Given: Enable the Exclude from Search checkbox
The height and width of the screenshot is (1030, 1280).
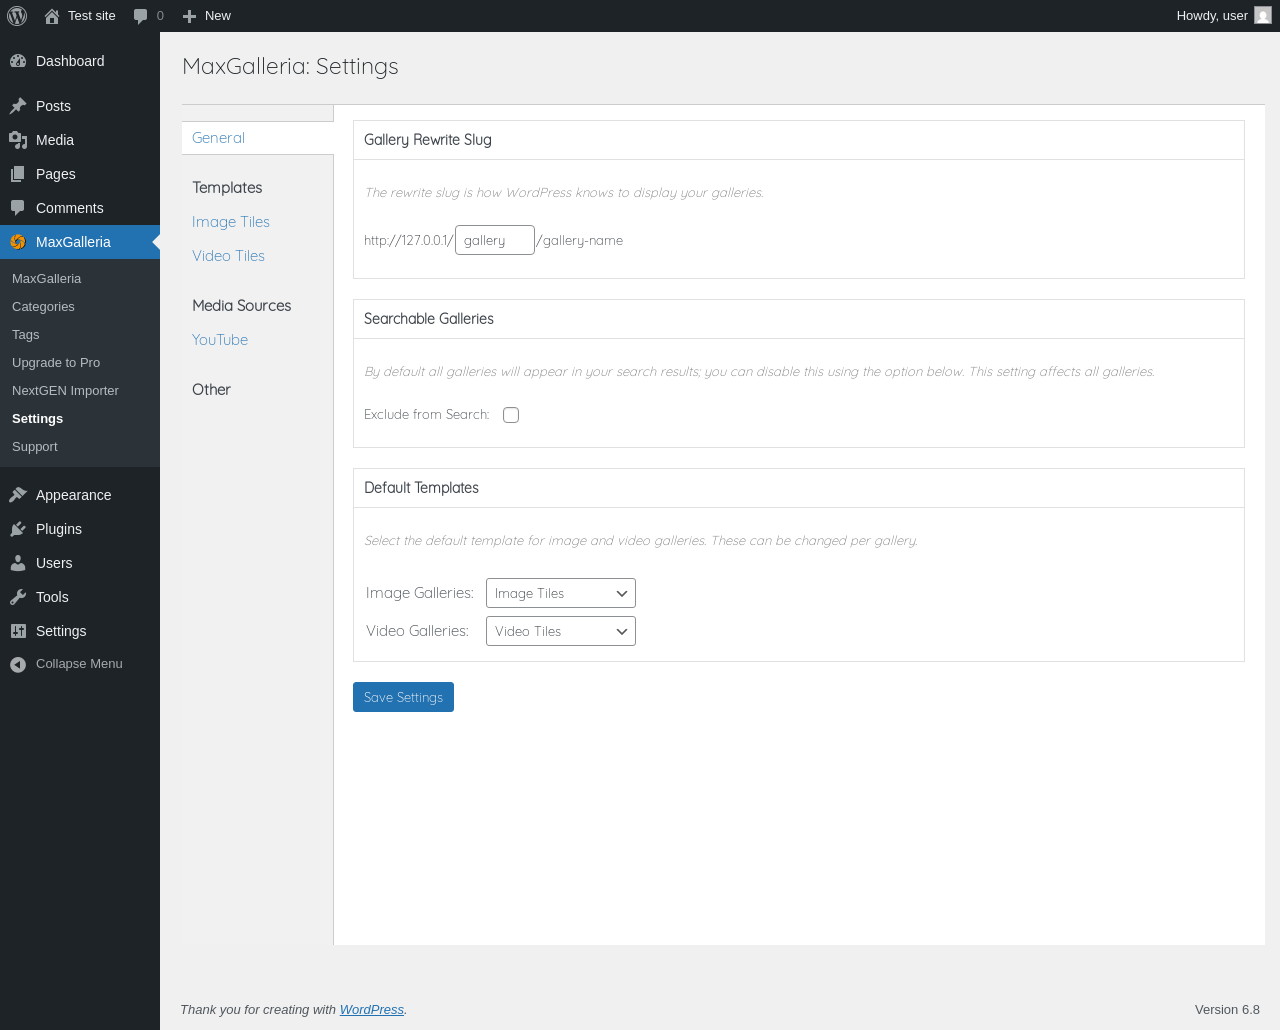Looking at the screenshot, I should [x=511, y=415].
